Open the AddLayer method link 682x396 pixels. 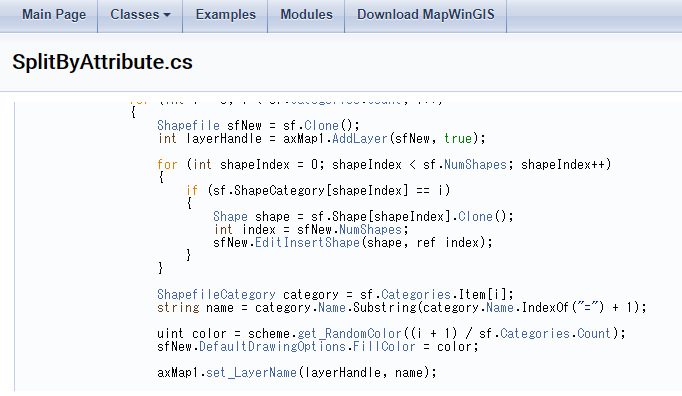[360, 138]
